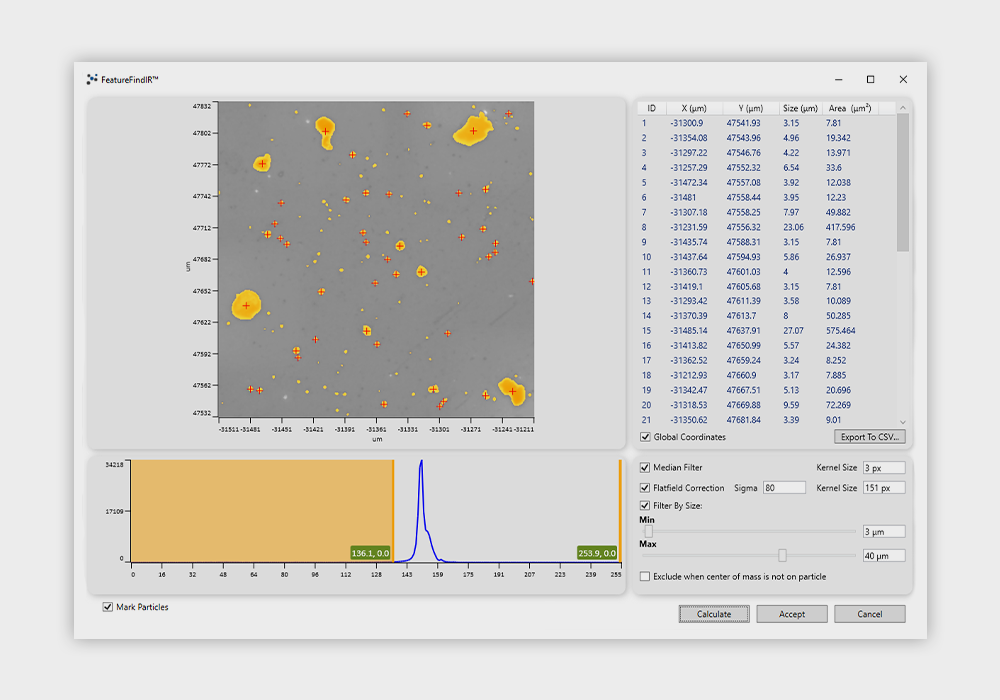The width and height of the screenshot is (1000, 700).
Task: Uncheck Filter By Size option
Action: 645,506
